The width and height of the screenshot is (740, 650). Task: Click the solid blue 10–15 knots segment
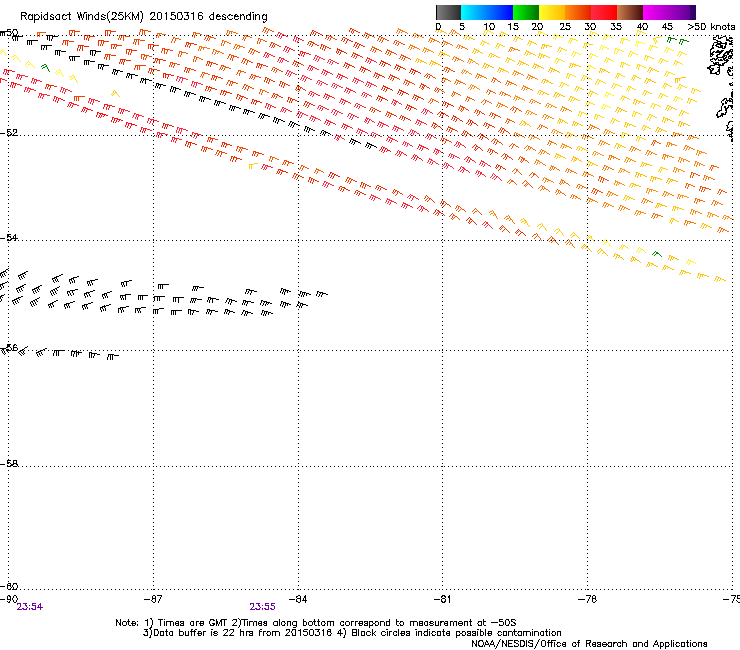[500, 12]
